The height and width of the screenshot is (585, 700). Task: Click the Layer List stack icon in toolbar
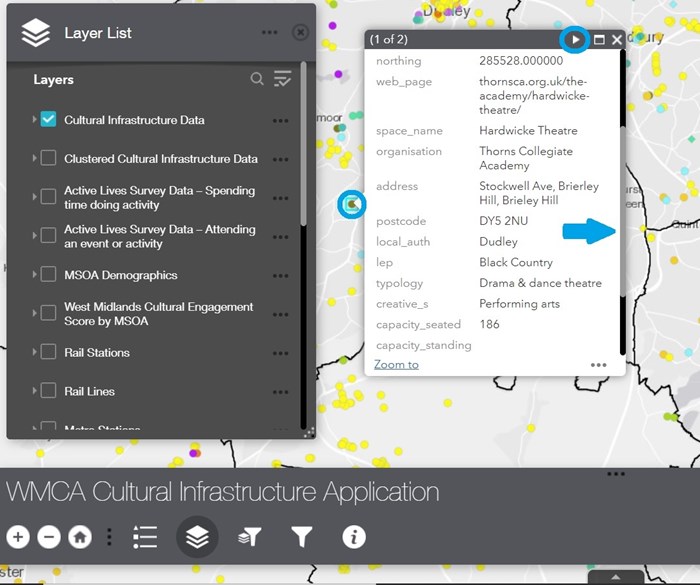[x=197, y=537]
